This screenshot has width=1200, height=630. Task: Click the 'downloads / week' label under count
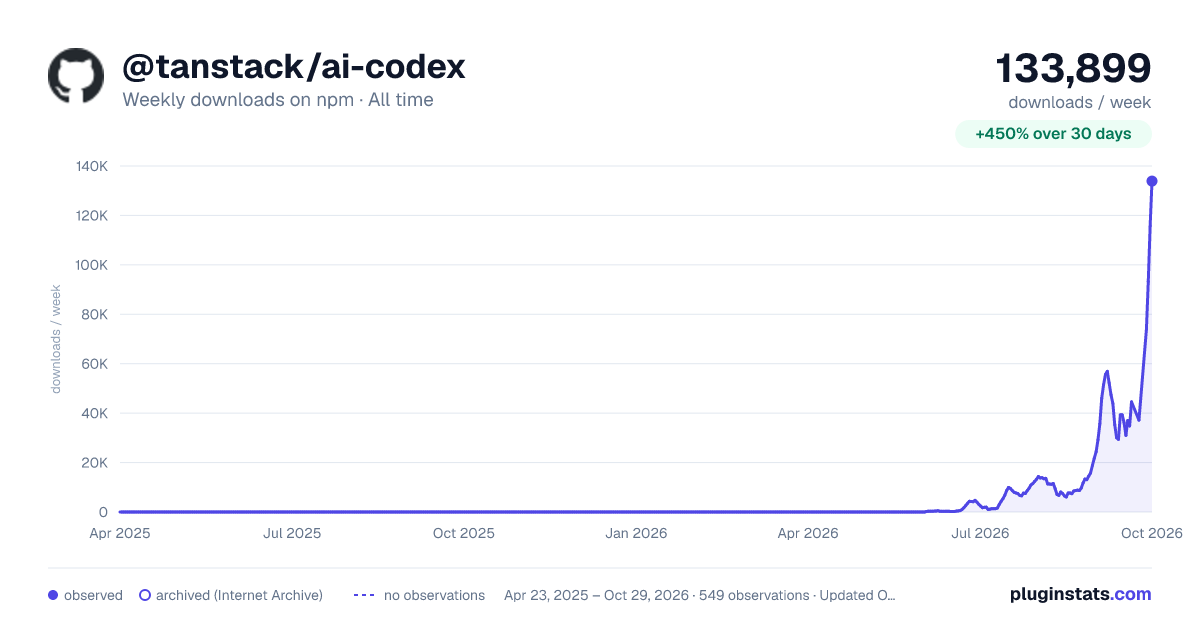click(1080, 102)
